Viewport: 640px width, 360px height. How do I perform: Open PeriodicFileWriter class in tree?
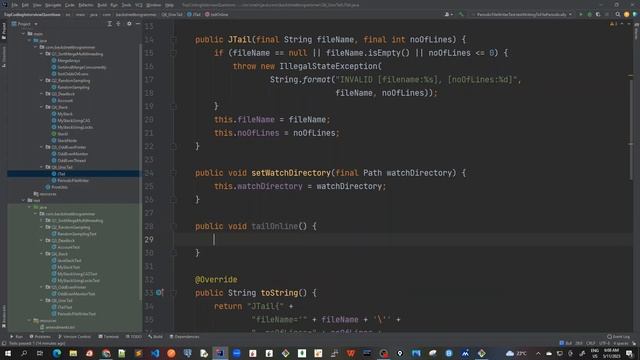pyautogui.click(x=70, y=180)
